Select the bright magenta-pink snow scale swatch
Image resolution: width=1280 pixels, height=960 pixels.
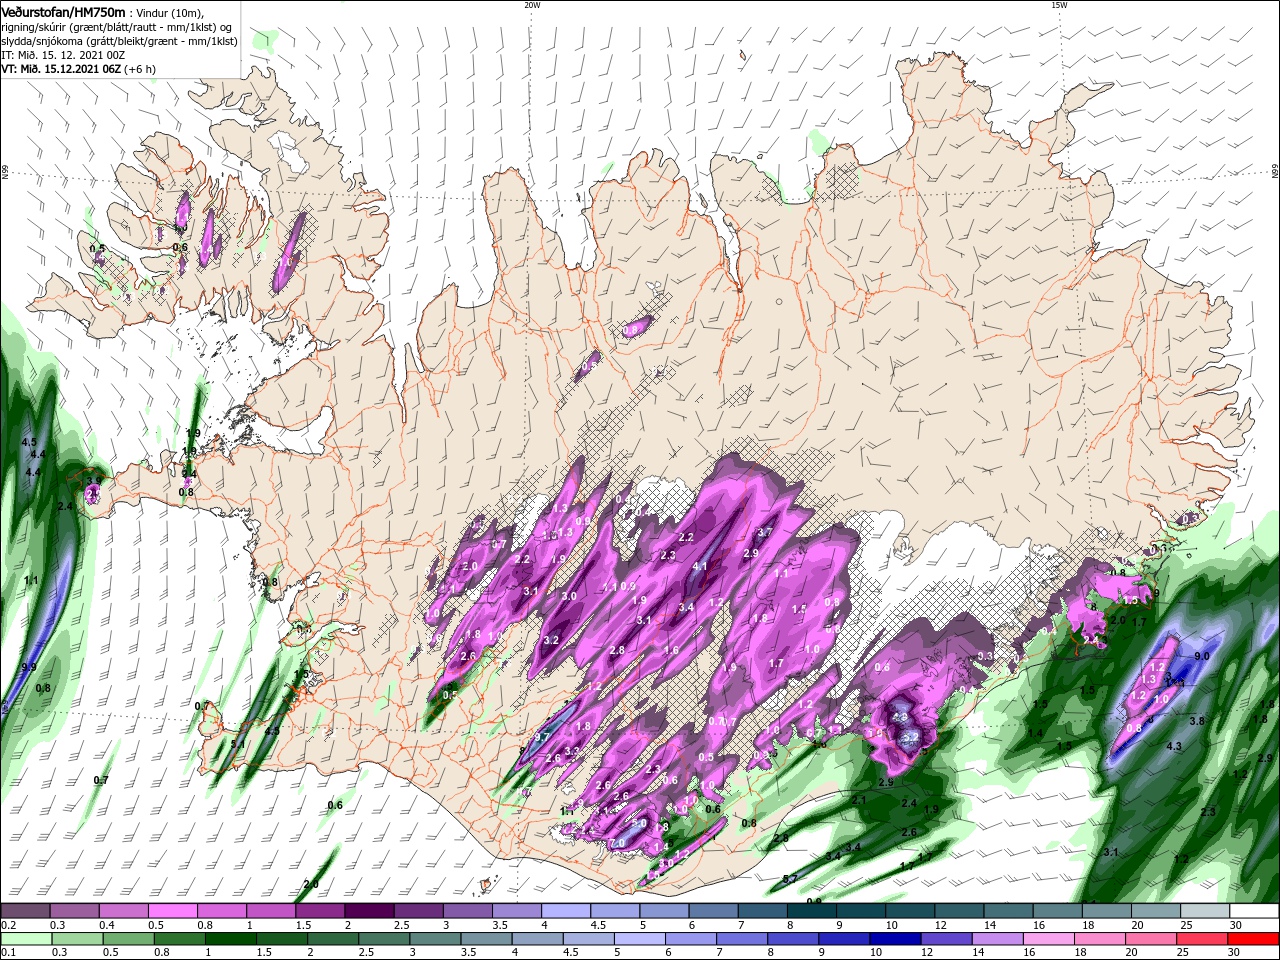click(172, 910)
